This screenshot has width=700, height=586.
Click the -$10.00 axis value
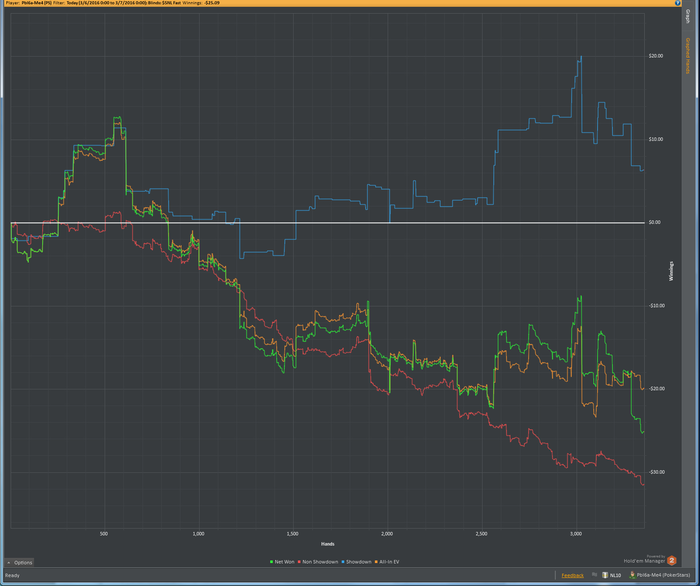pyautogui.click(x=656, y=306)
